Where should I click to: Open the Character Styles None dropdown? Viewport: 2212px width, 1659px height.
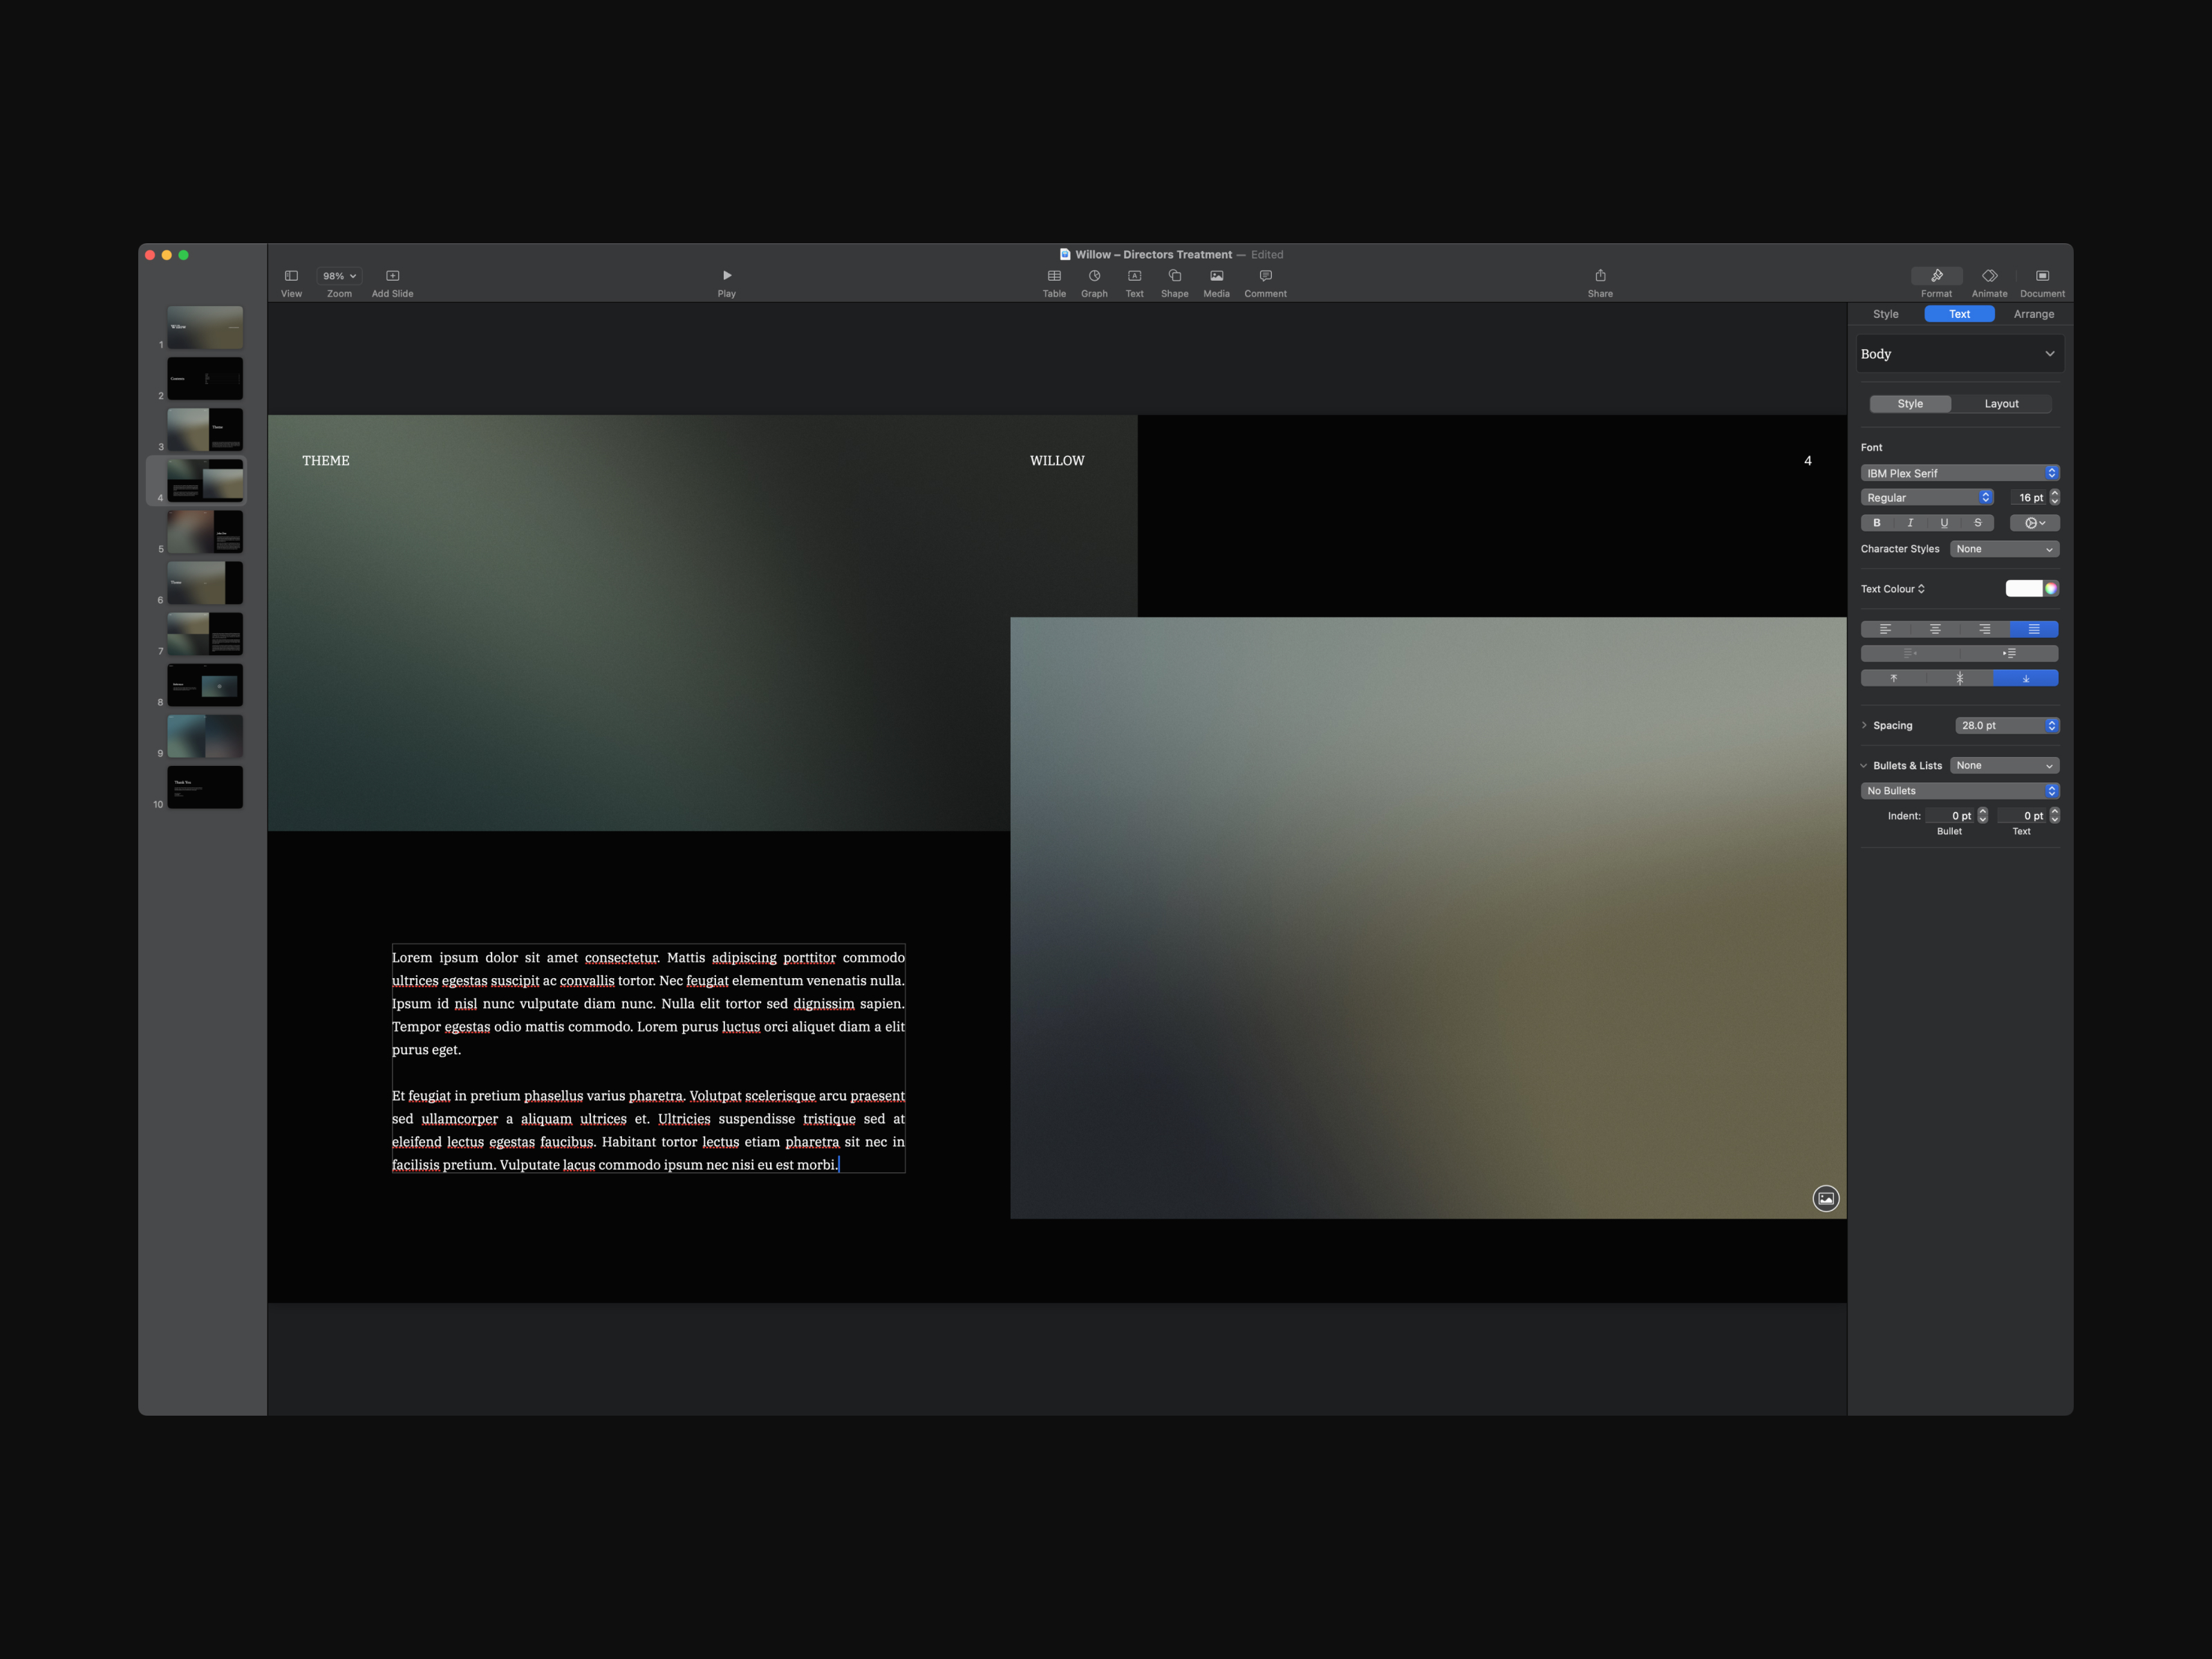(2004, 549)
